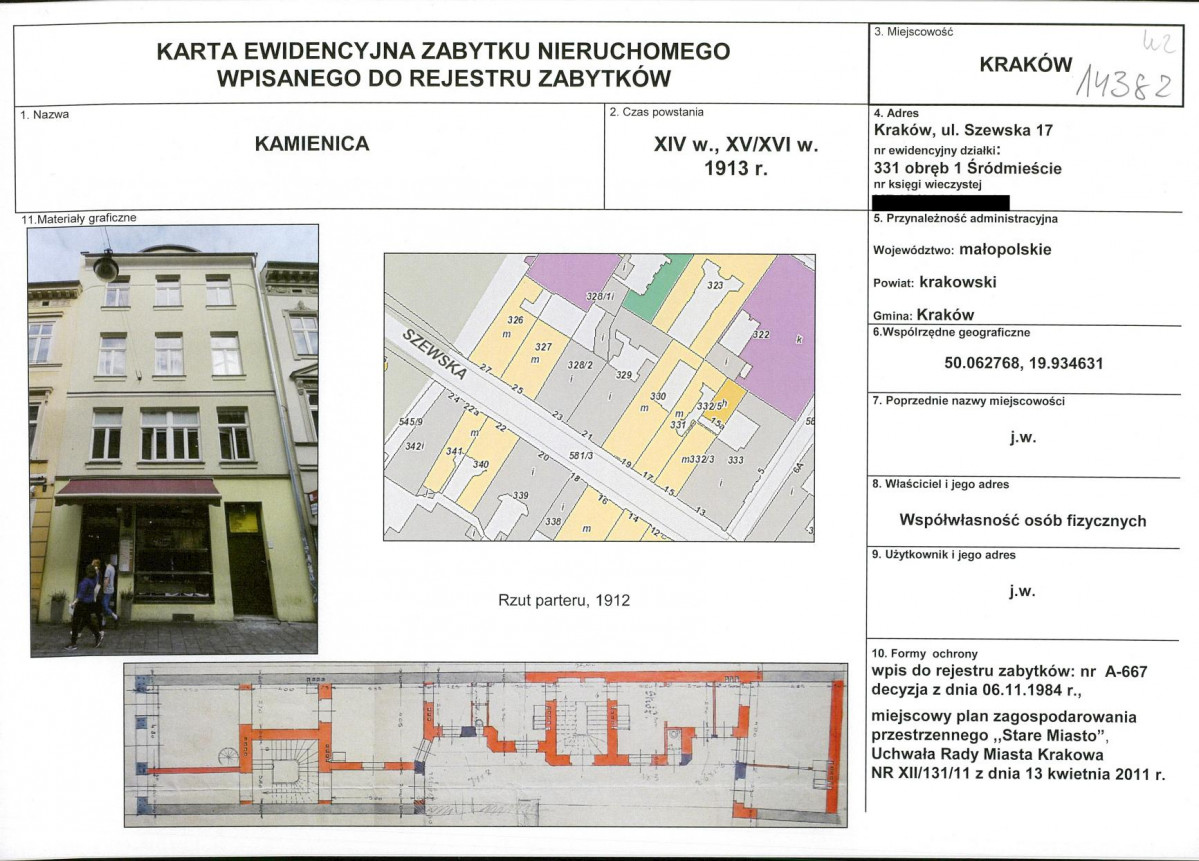Click the line 'Uchwała Rady Miasta Krakowa'
Image resolution: width=1199 pixels, height=861 pixels.
pos(985,755)
